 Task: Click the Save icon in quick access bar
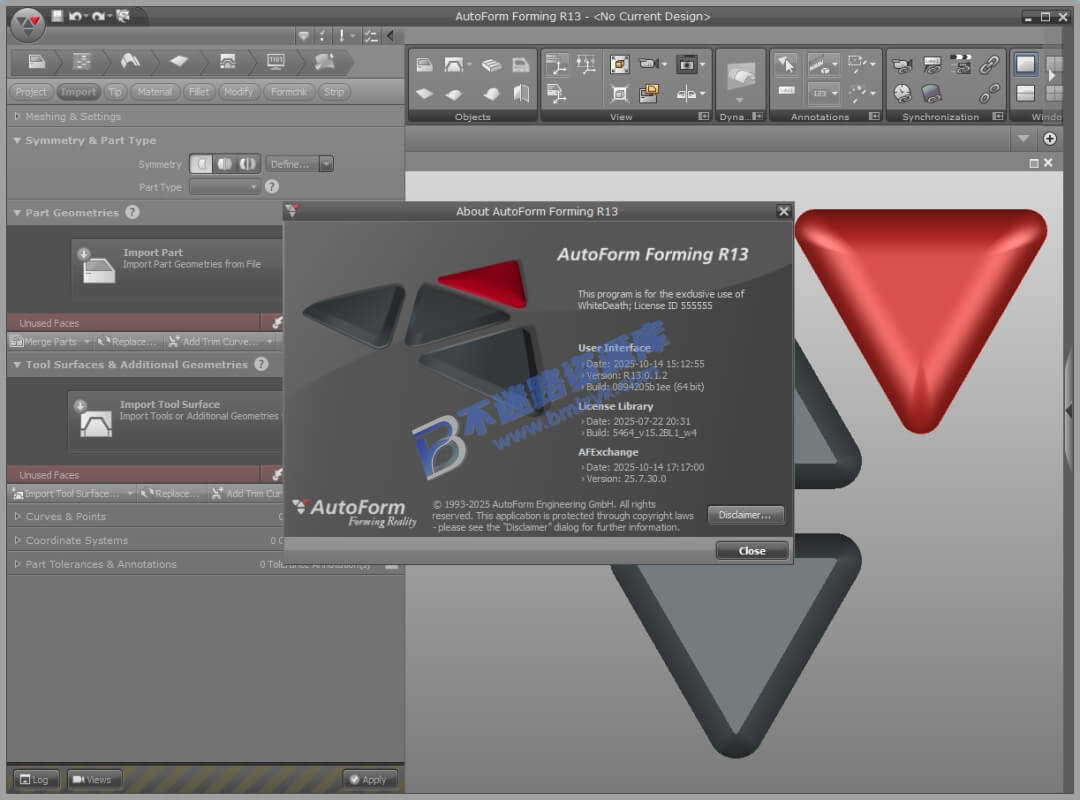pos(57,15)
